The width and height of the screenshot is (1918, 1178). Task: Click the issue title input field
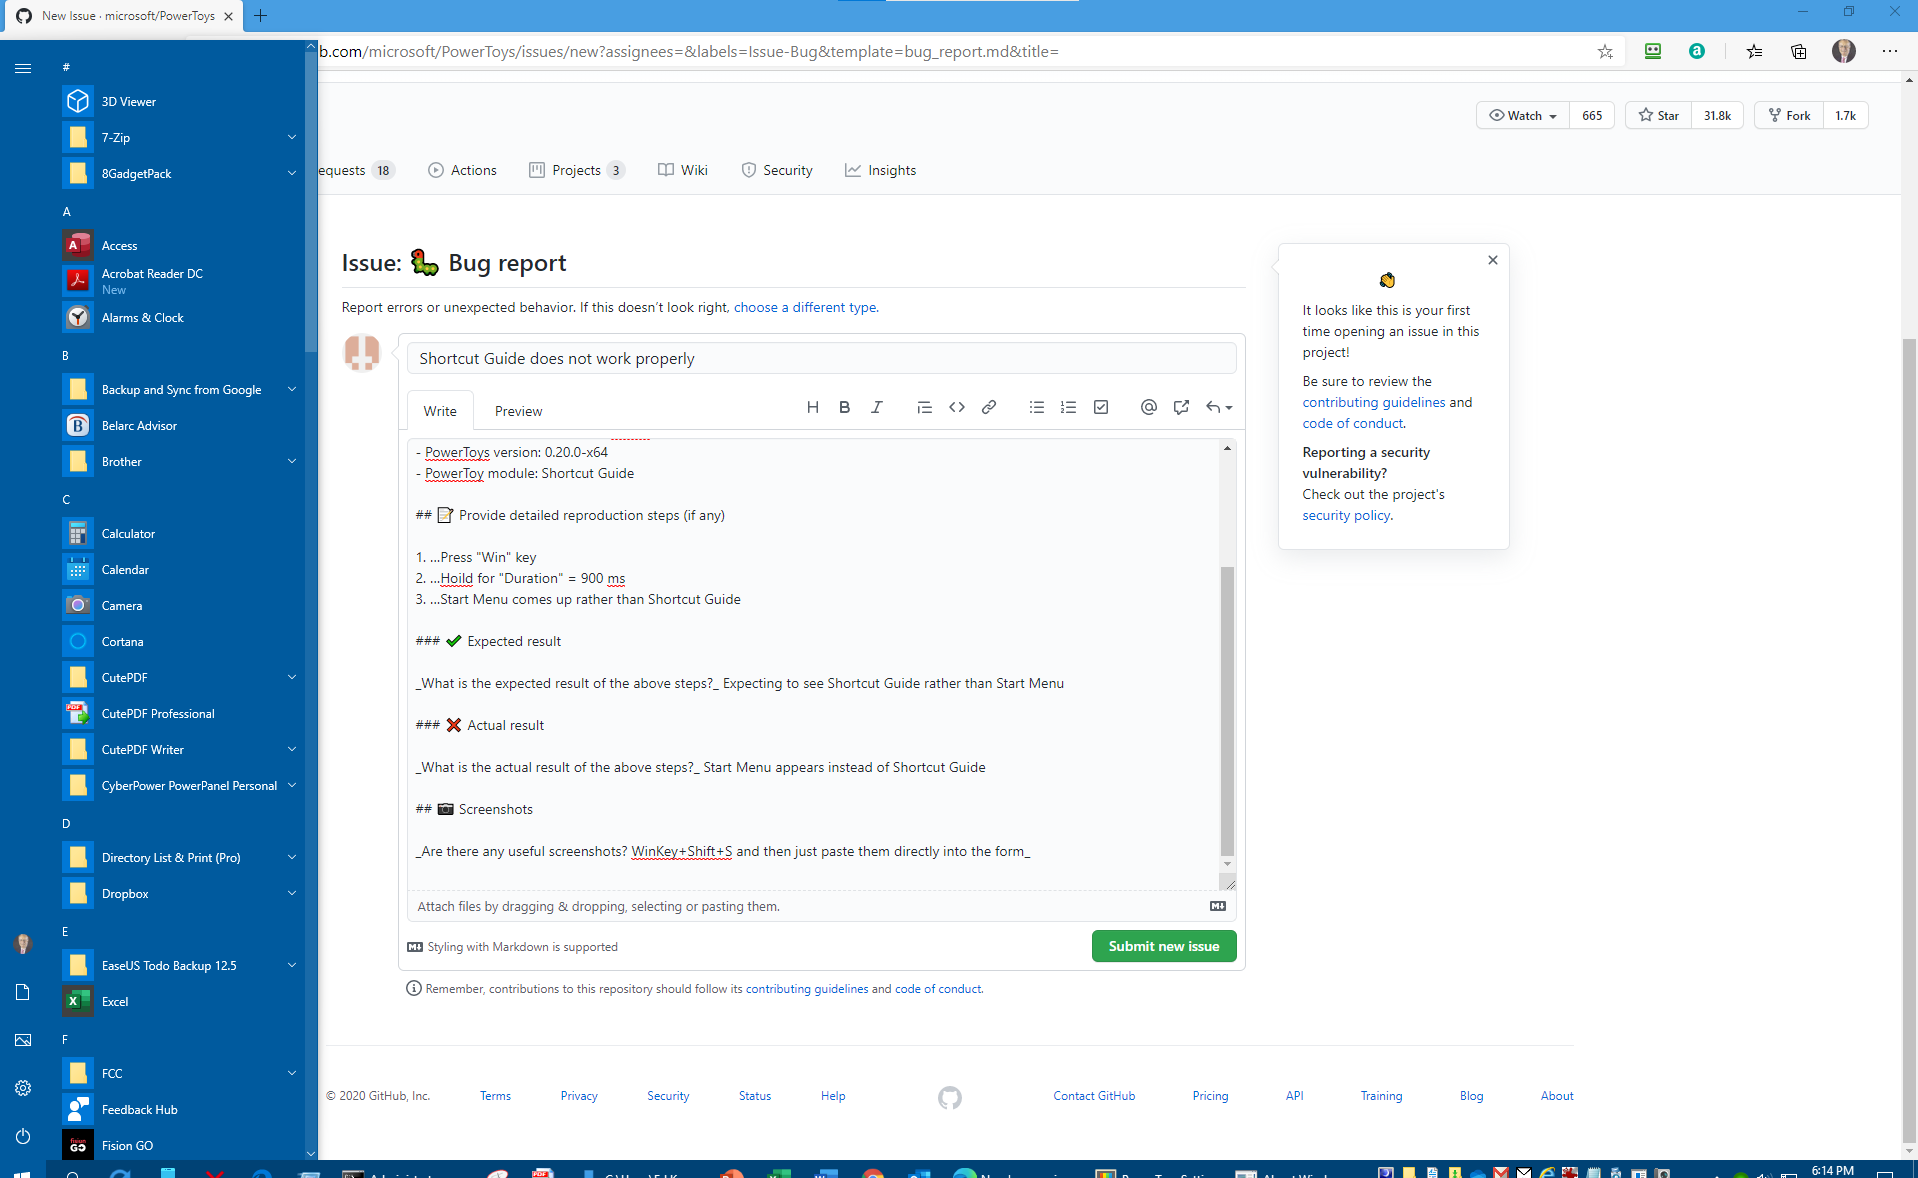pyautogui.click(x=821, y=358)
